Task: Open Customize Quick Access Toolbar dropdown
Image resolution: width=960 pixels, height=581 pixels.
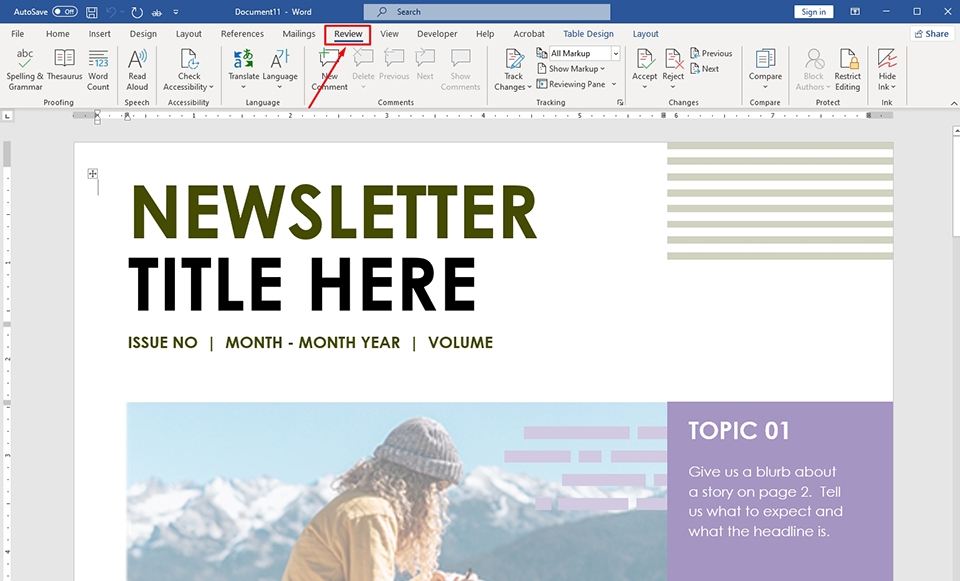Action: (176, 12)
